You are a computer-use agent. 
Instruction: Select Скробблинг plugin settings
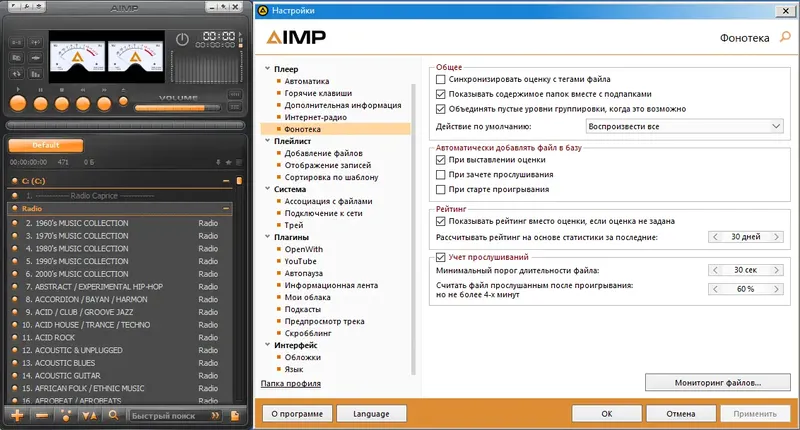(x=308, y=333)
